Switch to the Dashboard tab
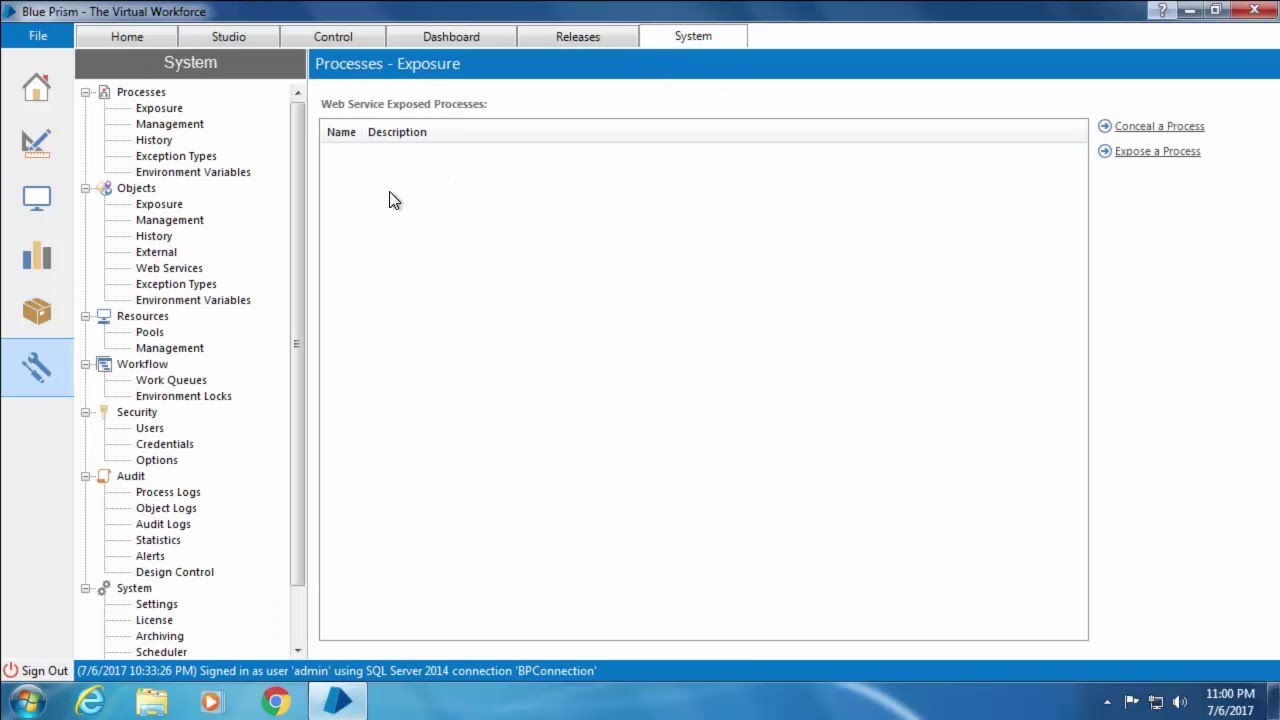This screenshot has height=720, width=1280. pos(451,37)
